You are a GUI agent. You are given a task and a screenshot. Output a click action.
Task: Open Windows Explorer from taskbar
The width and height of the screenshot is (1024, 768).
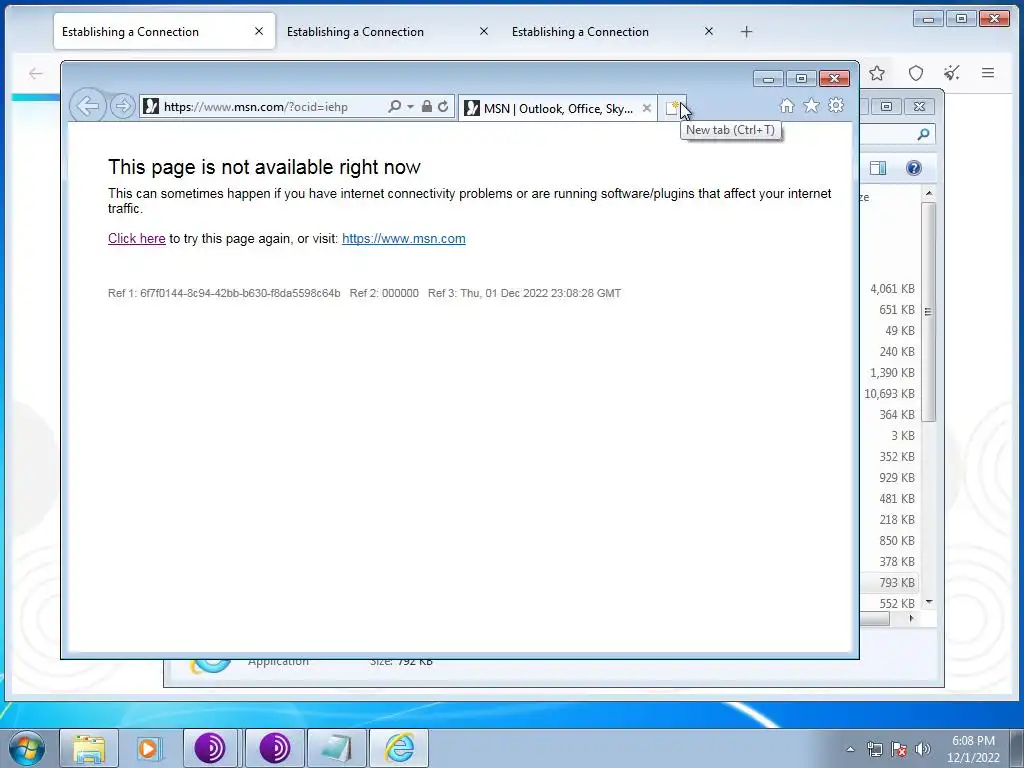pyautogui.click(x=89, y=748)
